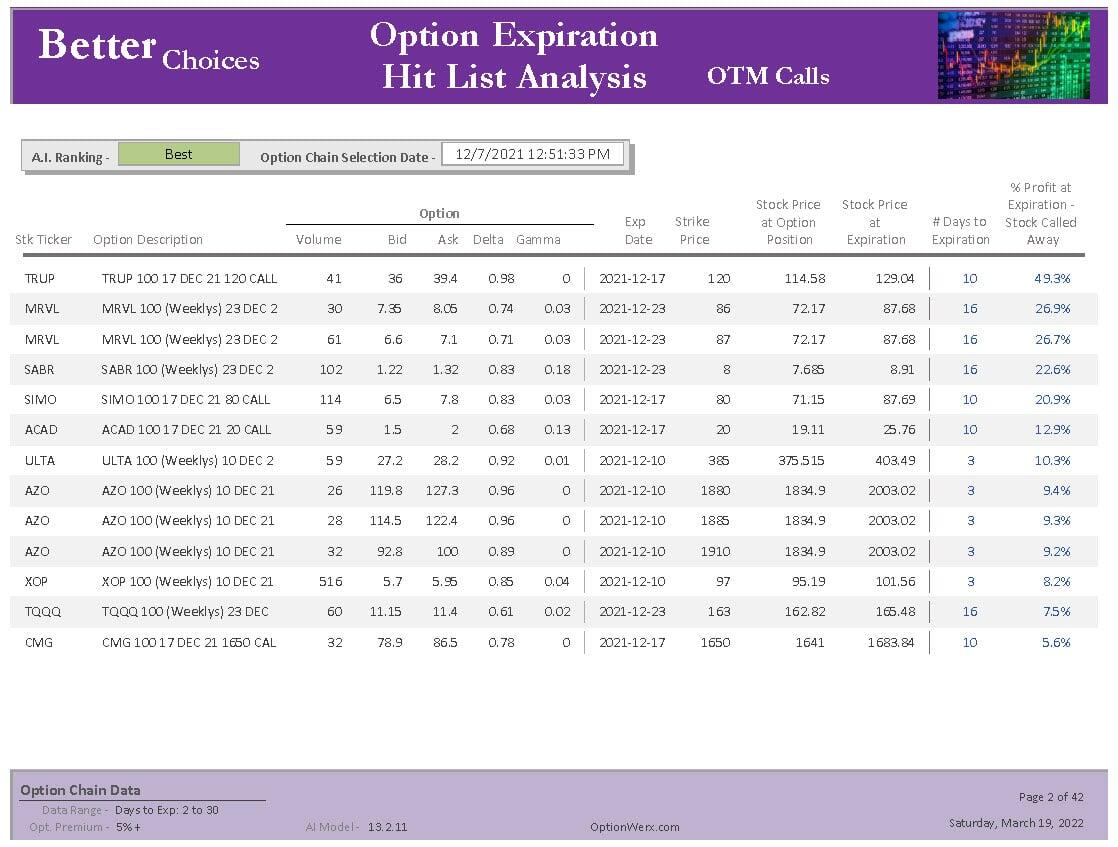Click the TQQQ ticker cell
Screen dimensions: 1118x847
pos(41,612)
